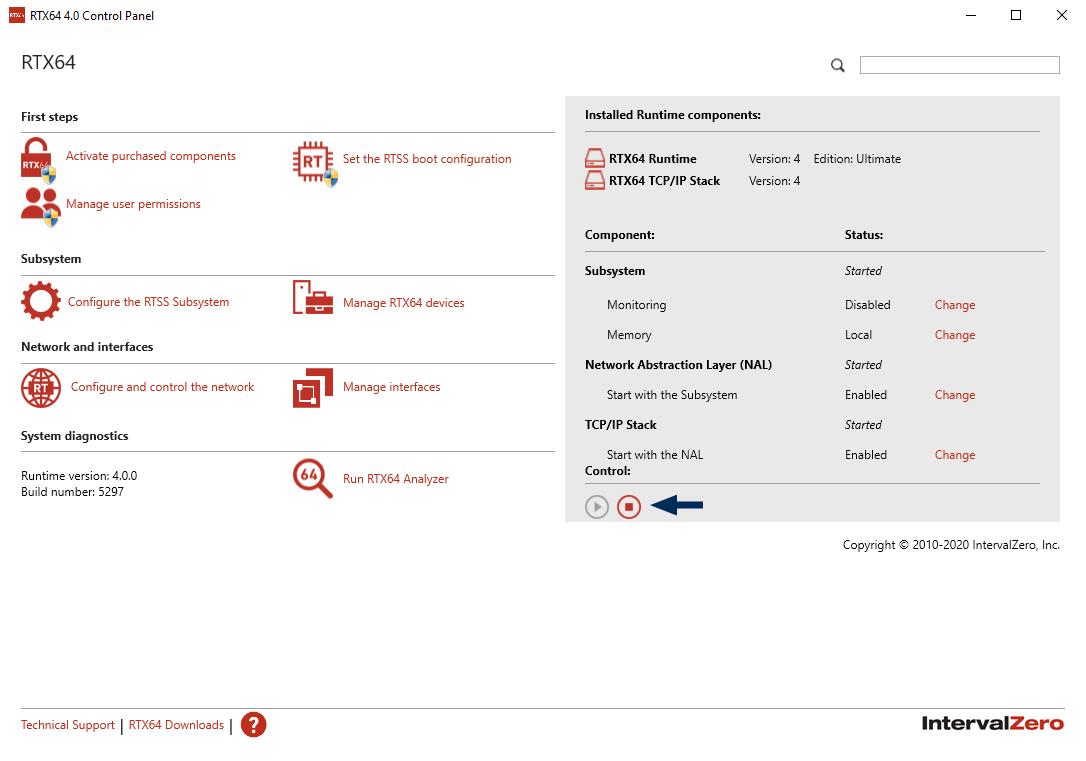This screenshot has height=761, width=1086.
Task: Click the 64 magnifier Analyzer icon
Action: tap(313, 478)
